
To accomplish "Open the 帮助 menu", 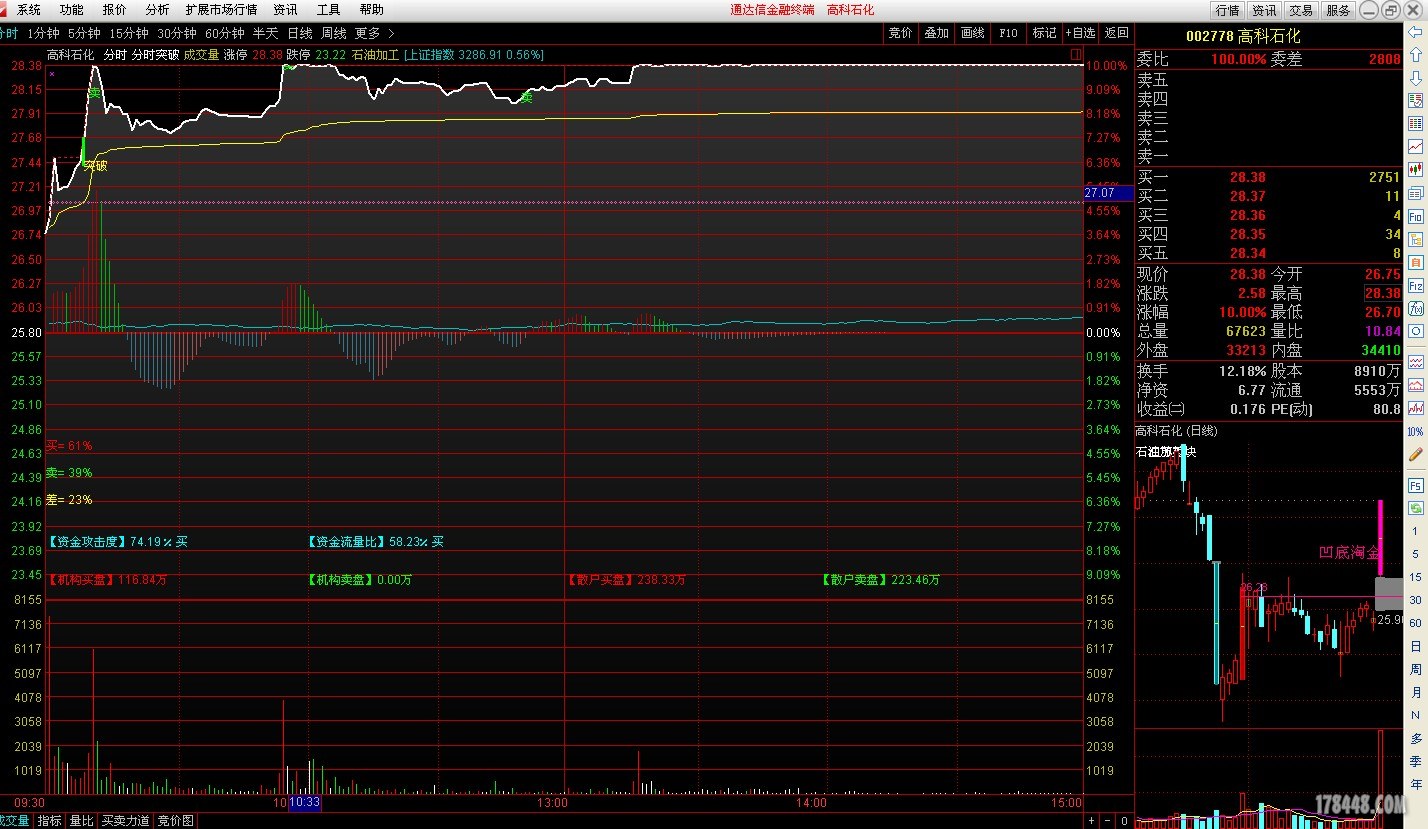I will (371, 10).
